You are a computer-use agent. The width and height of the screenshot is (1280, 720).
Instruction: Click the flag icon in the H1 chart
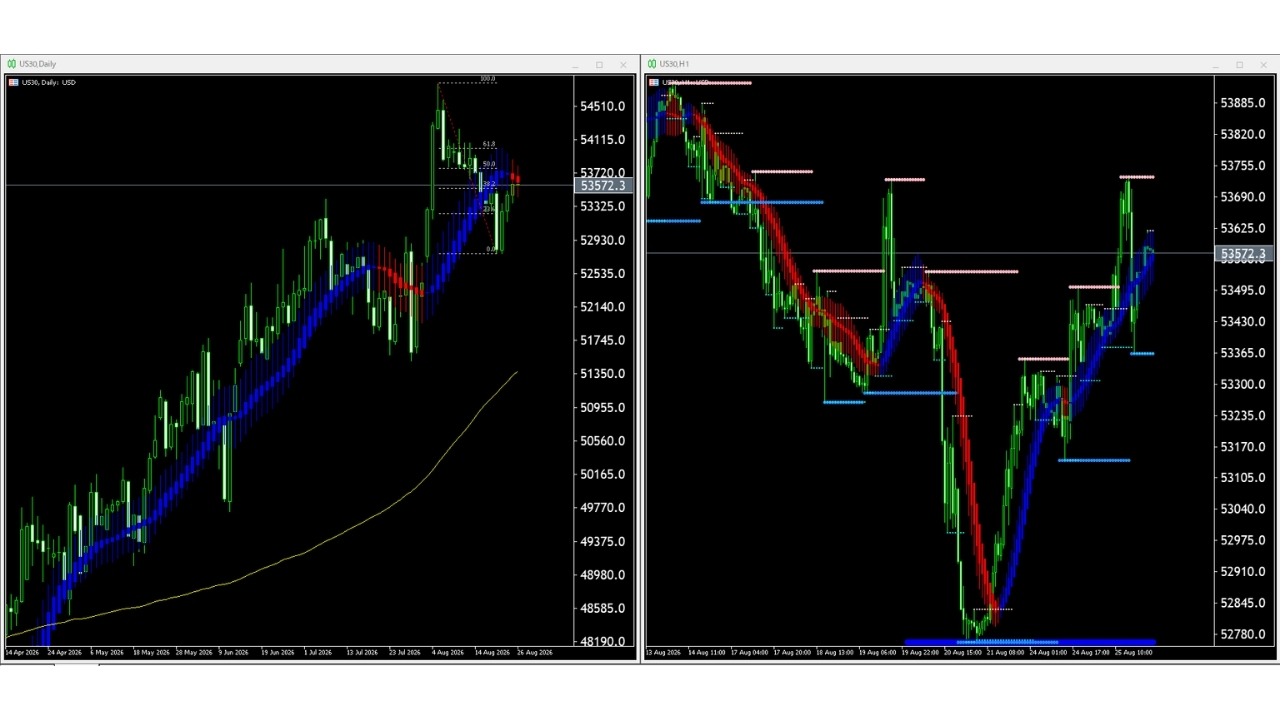pos(654,82)
